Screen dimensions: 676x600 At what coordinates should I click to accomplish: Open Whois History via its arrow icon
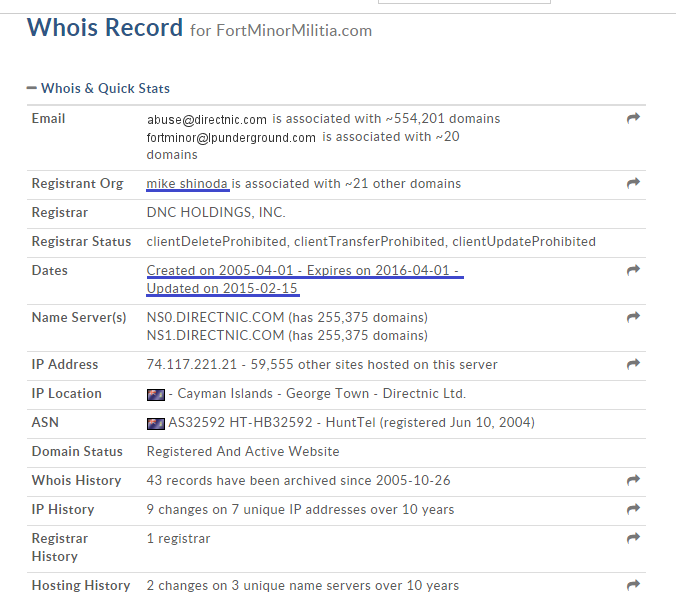pos(632,481)
